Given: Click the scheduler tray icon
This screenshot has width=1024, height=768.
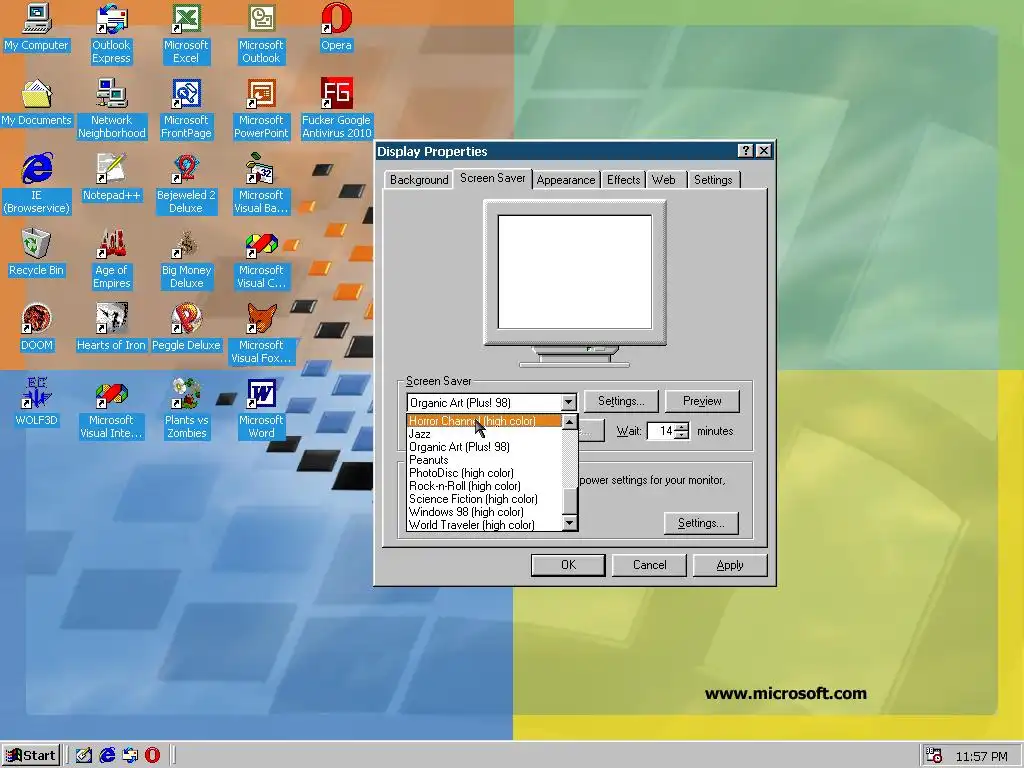Looking at the screenshot, I should point(934,756).
